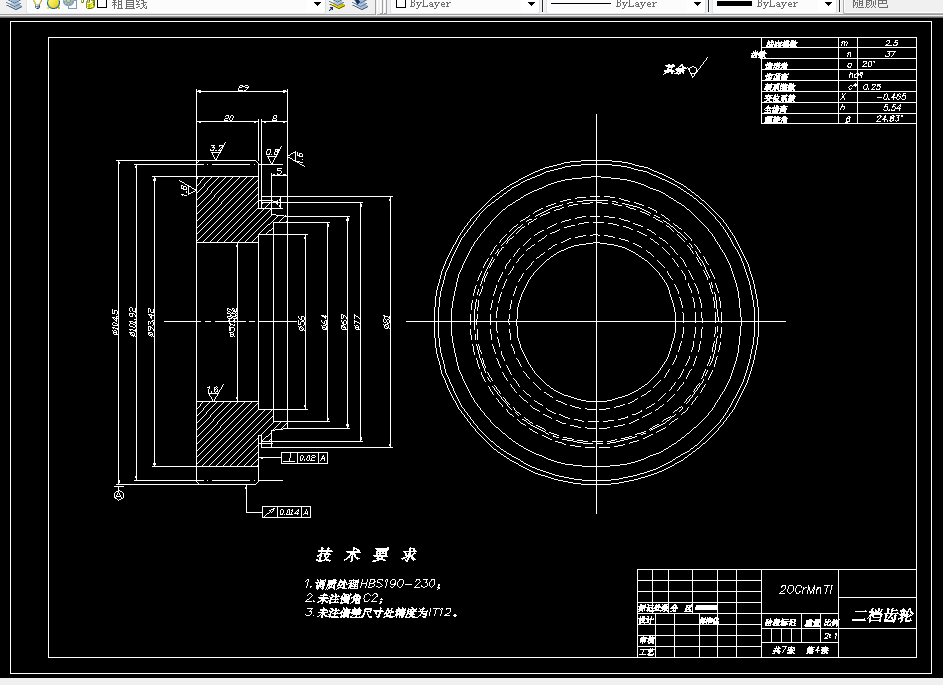
Task: Click the 设计 cell in title block
Action: tap(646, 620)
